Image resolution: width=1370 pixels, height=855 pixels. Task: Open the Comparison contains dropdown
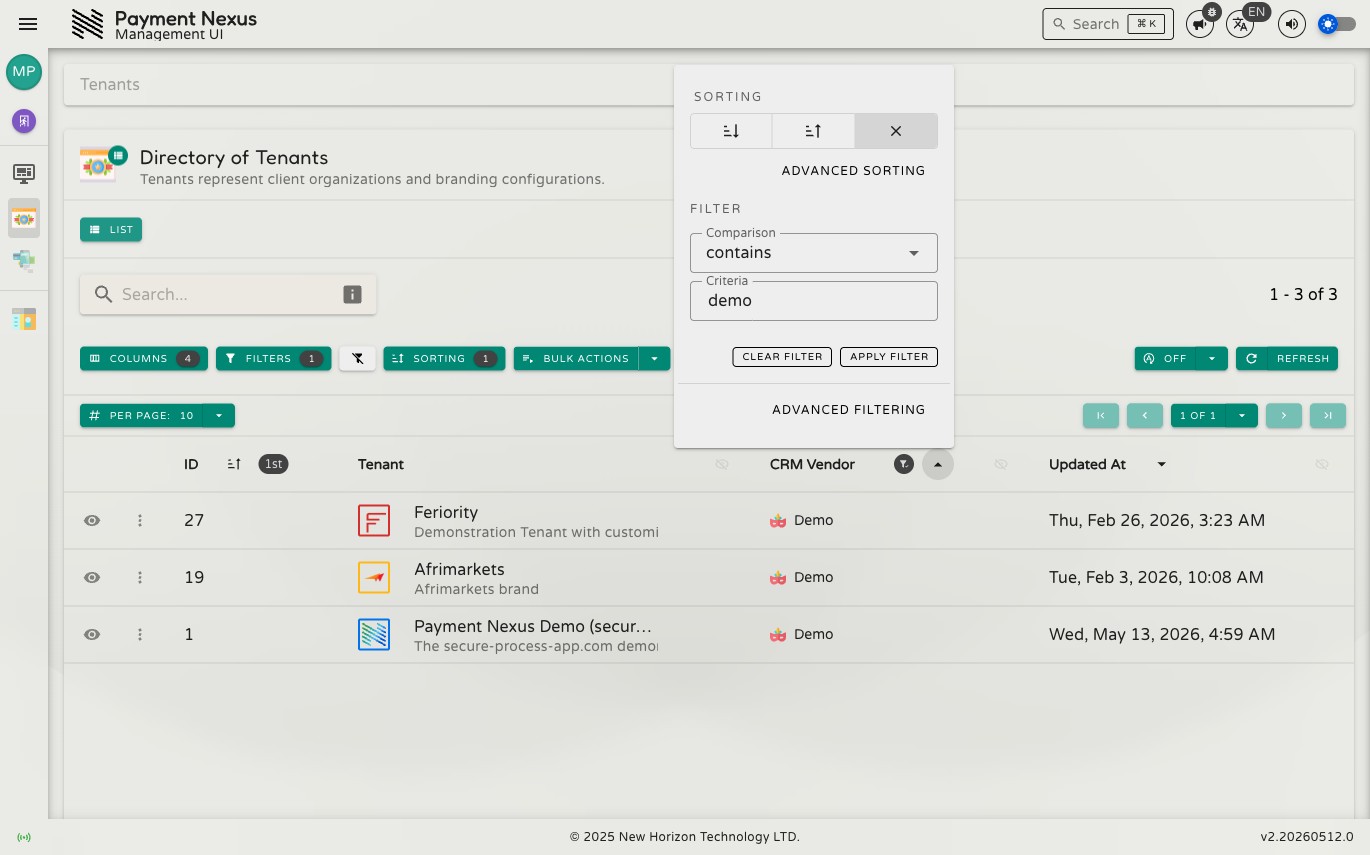point(814,253)
